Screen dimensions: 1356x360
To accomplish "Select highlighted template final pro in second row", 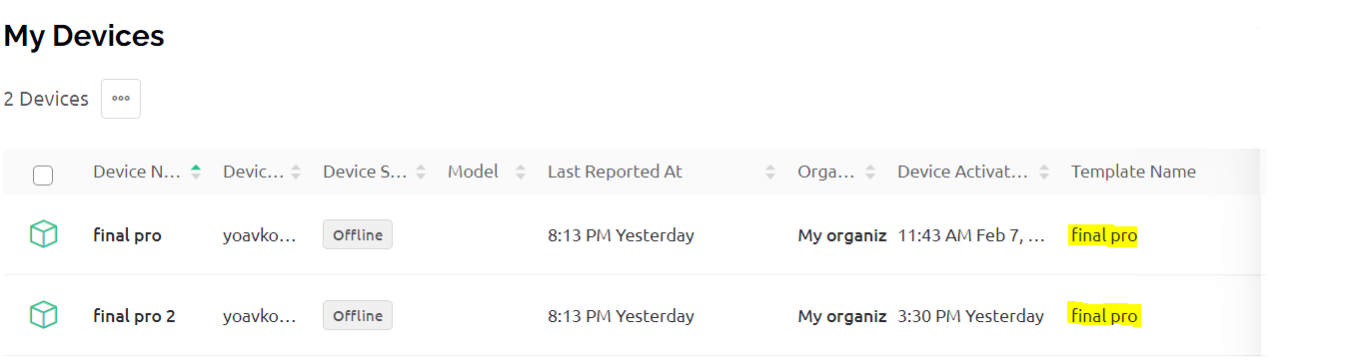I will click(x=1103, y=316).
